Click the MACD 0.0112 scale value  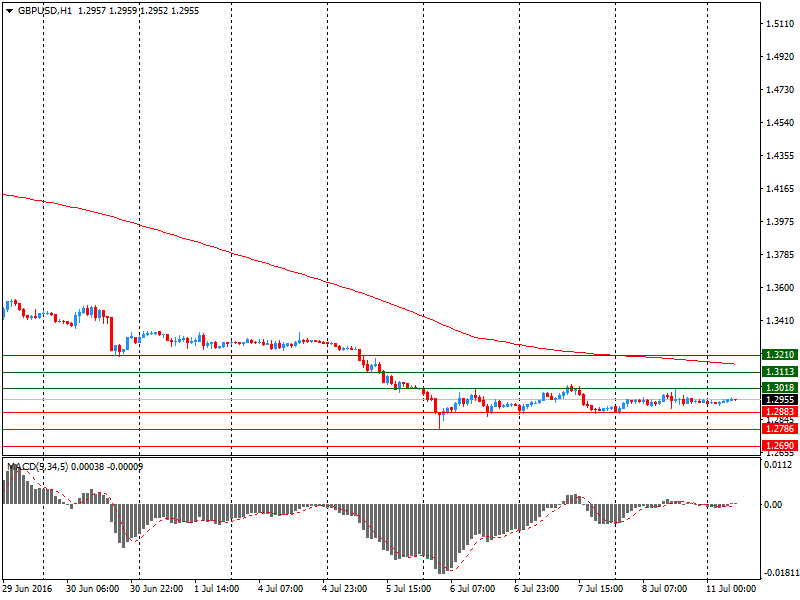click(778, 464)
